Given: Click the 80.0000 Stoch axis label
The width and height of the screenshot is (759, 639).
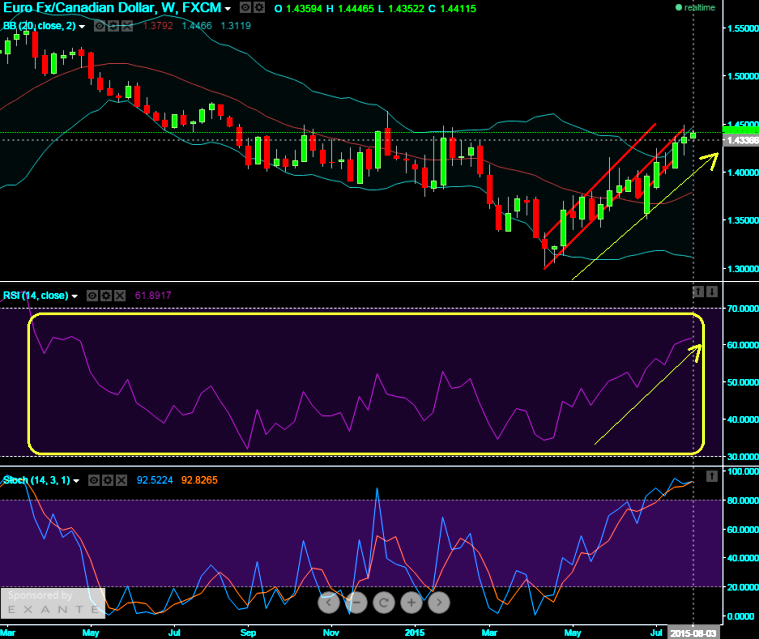Looking at the screenshot, I should coord(743,500).
